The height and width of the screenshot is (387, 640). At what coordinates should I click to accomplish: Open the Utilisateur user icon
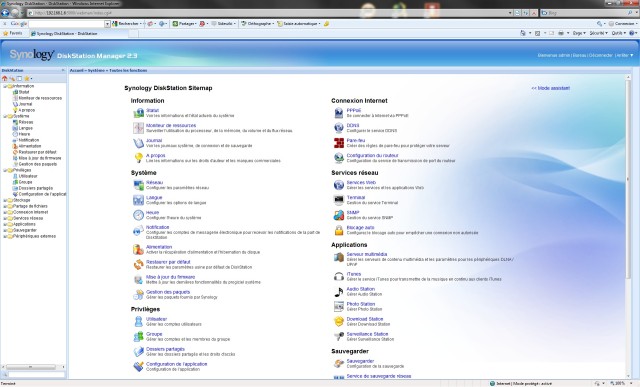tap(138, 322)
